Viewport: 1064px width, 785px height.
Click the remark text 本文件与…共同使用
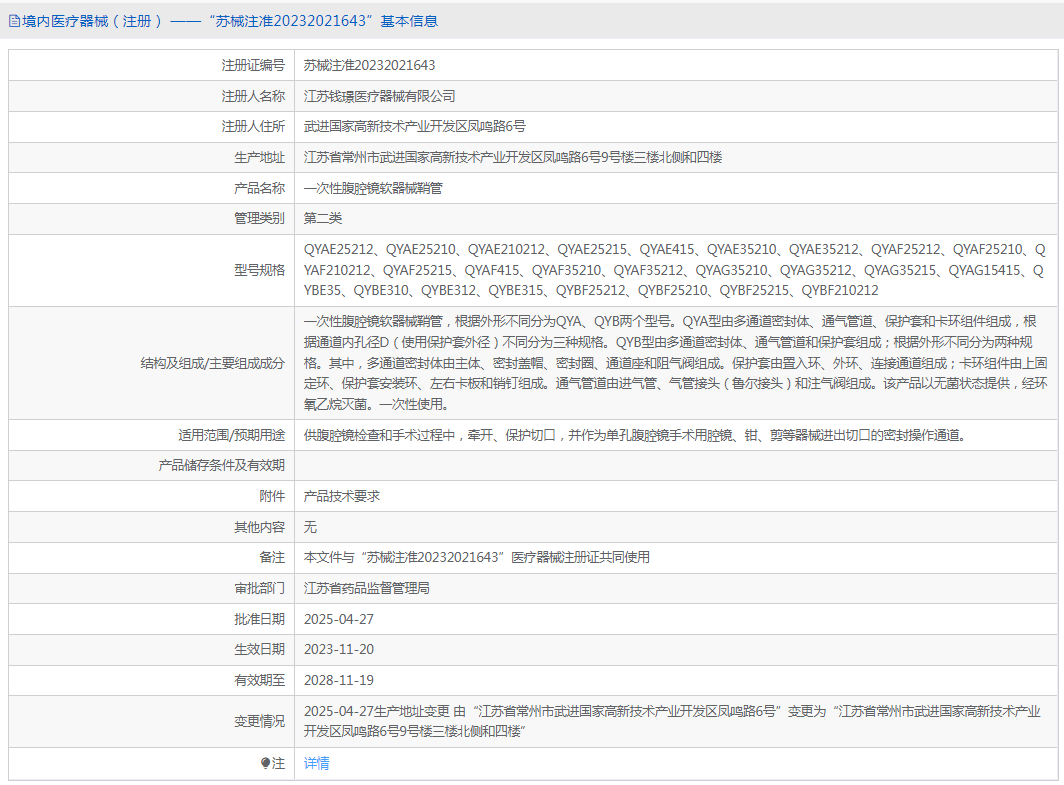[476, 557]
